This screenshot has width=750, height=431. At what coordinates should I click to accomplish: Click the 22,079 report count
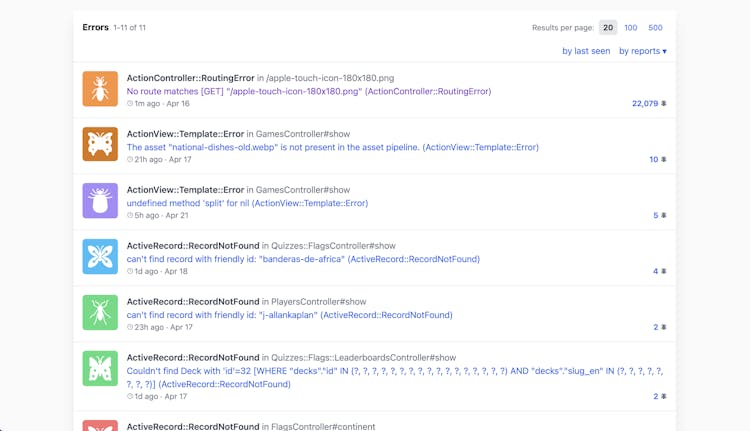[x=645, y=103]
